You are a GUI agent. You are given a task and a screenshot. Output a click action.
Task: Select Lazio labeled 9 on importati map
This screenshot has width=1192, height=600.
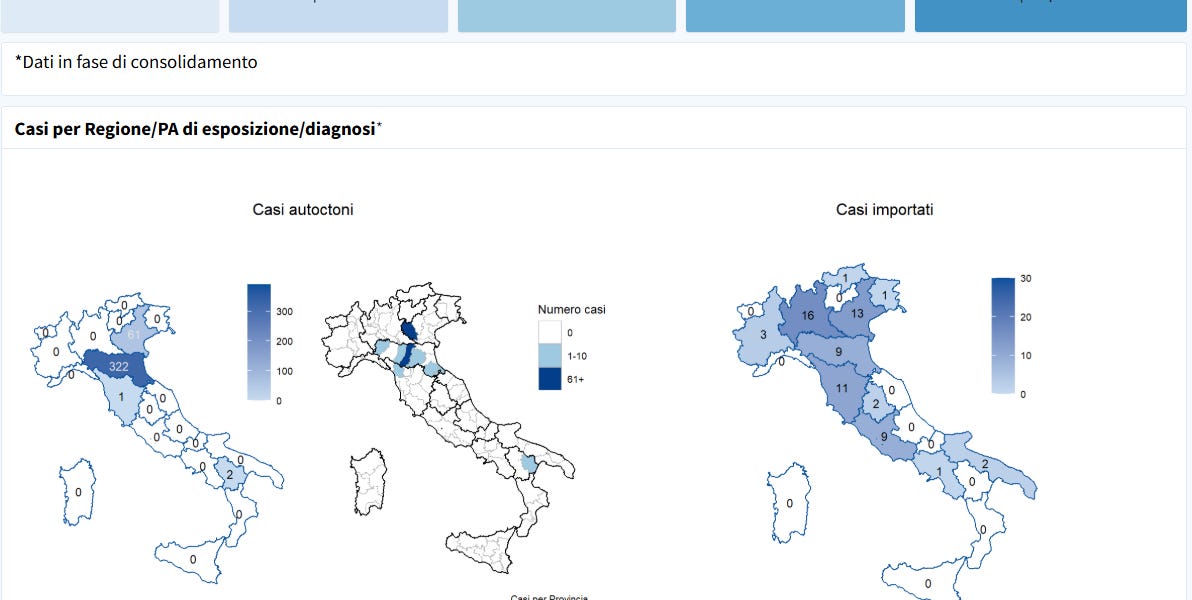click(883, 436)
